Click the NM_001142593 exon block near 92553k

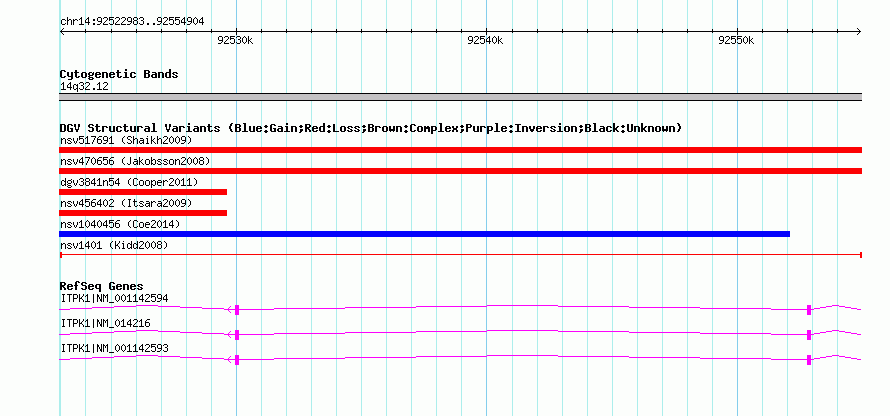pyautogui.click(x=809, y=360)
